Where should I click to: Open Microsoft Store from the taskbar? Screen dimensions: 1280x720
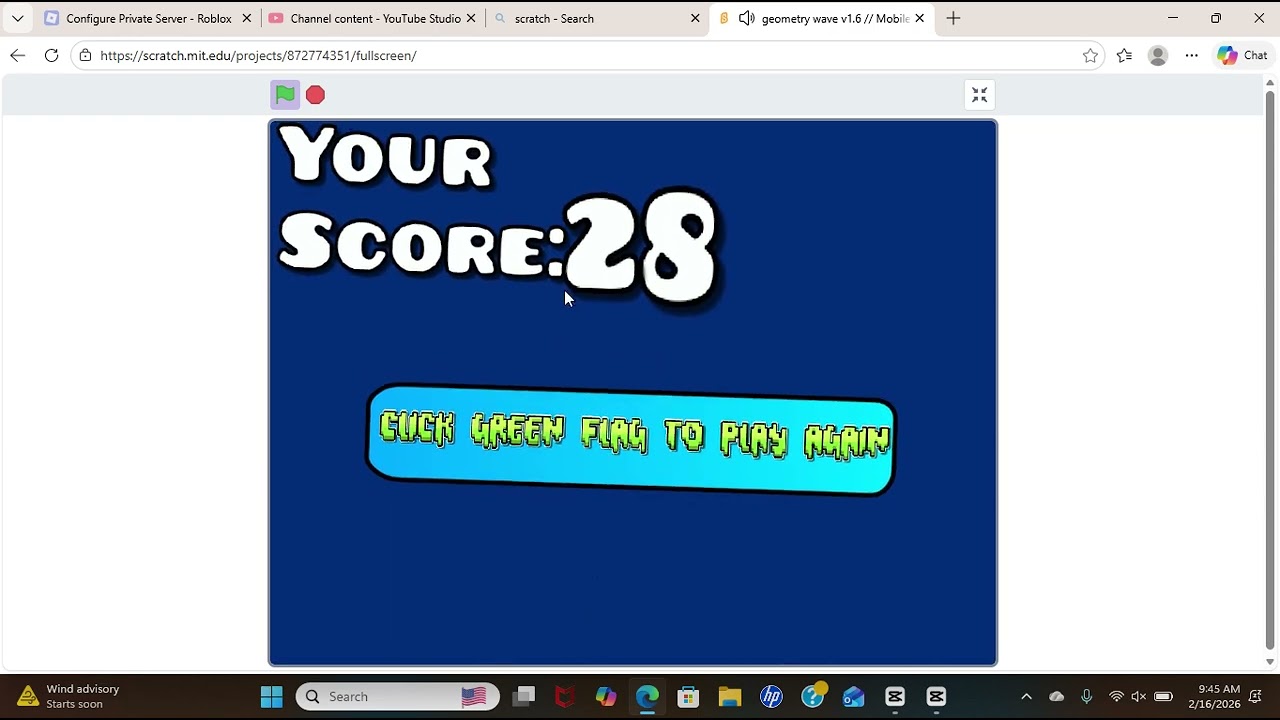tap(688, 697)
